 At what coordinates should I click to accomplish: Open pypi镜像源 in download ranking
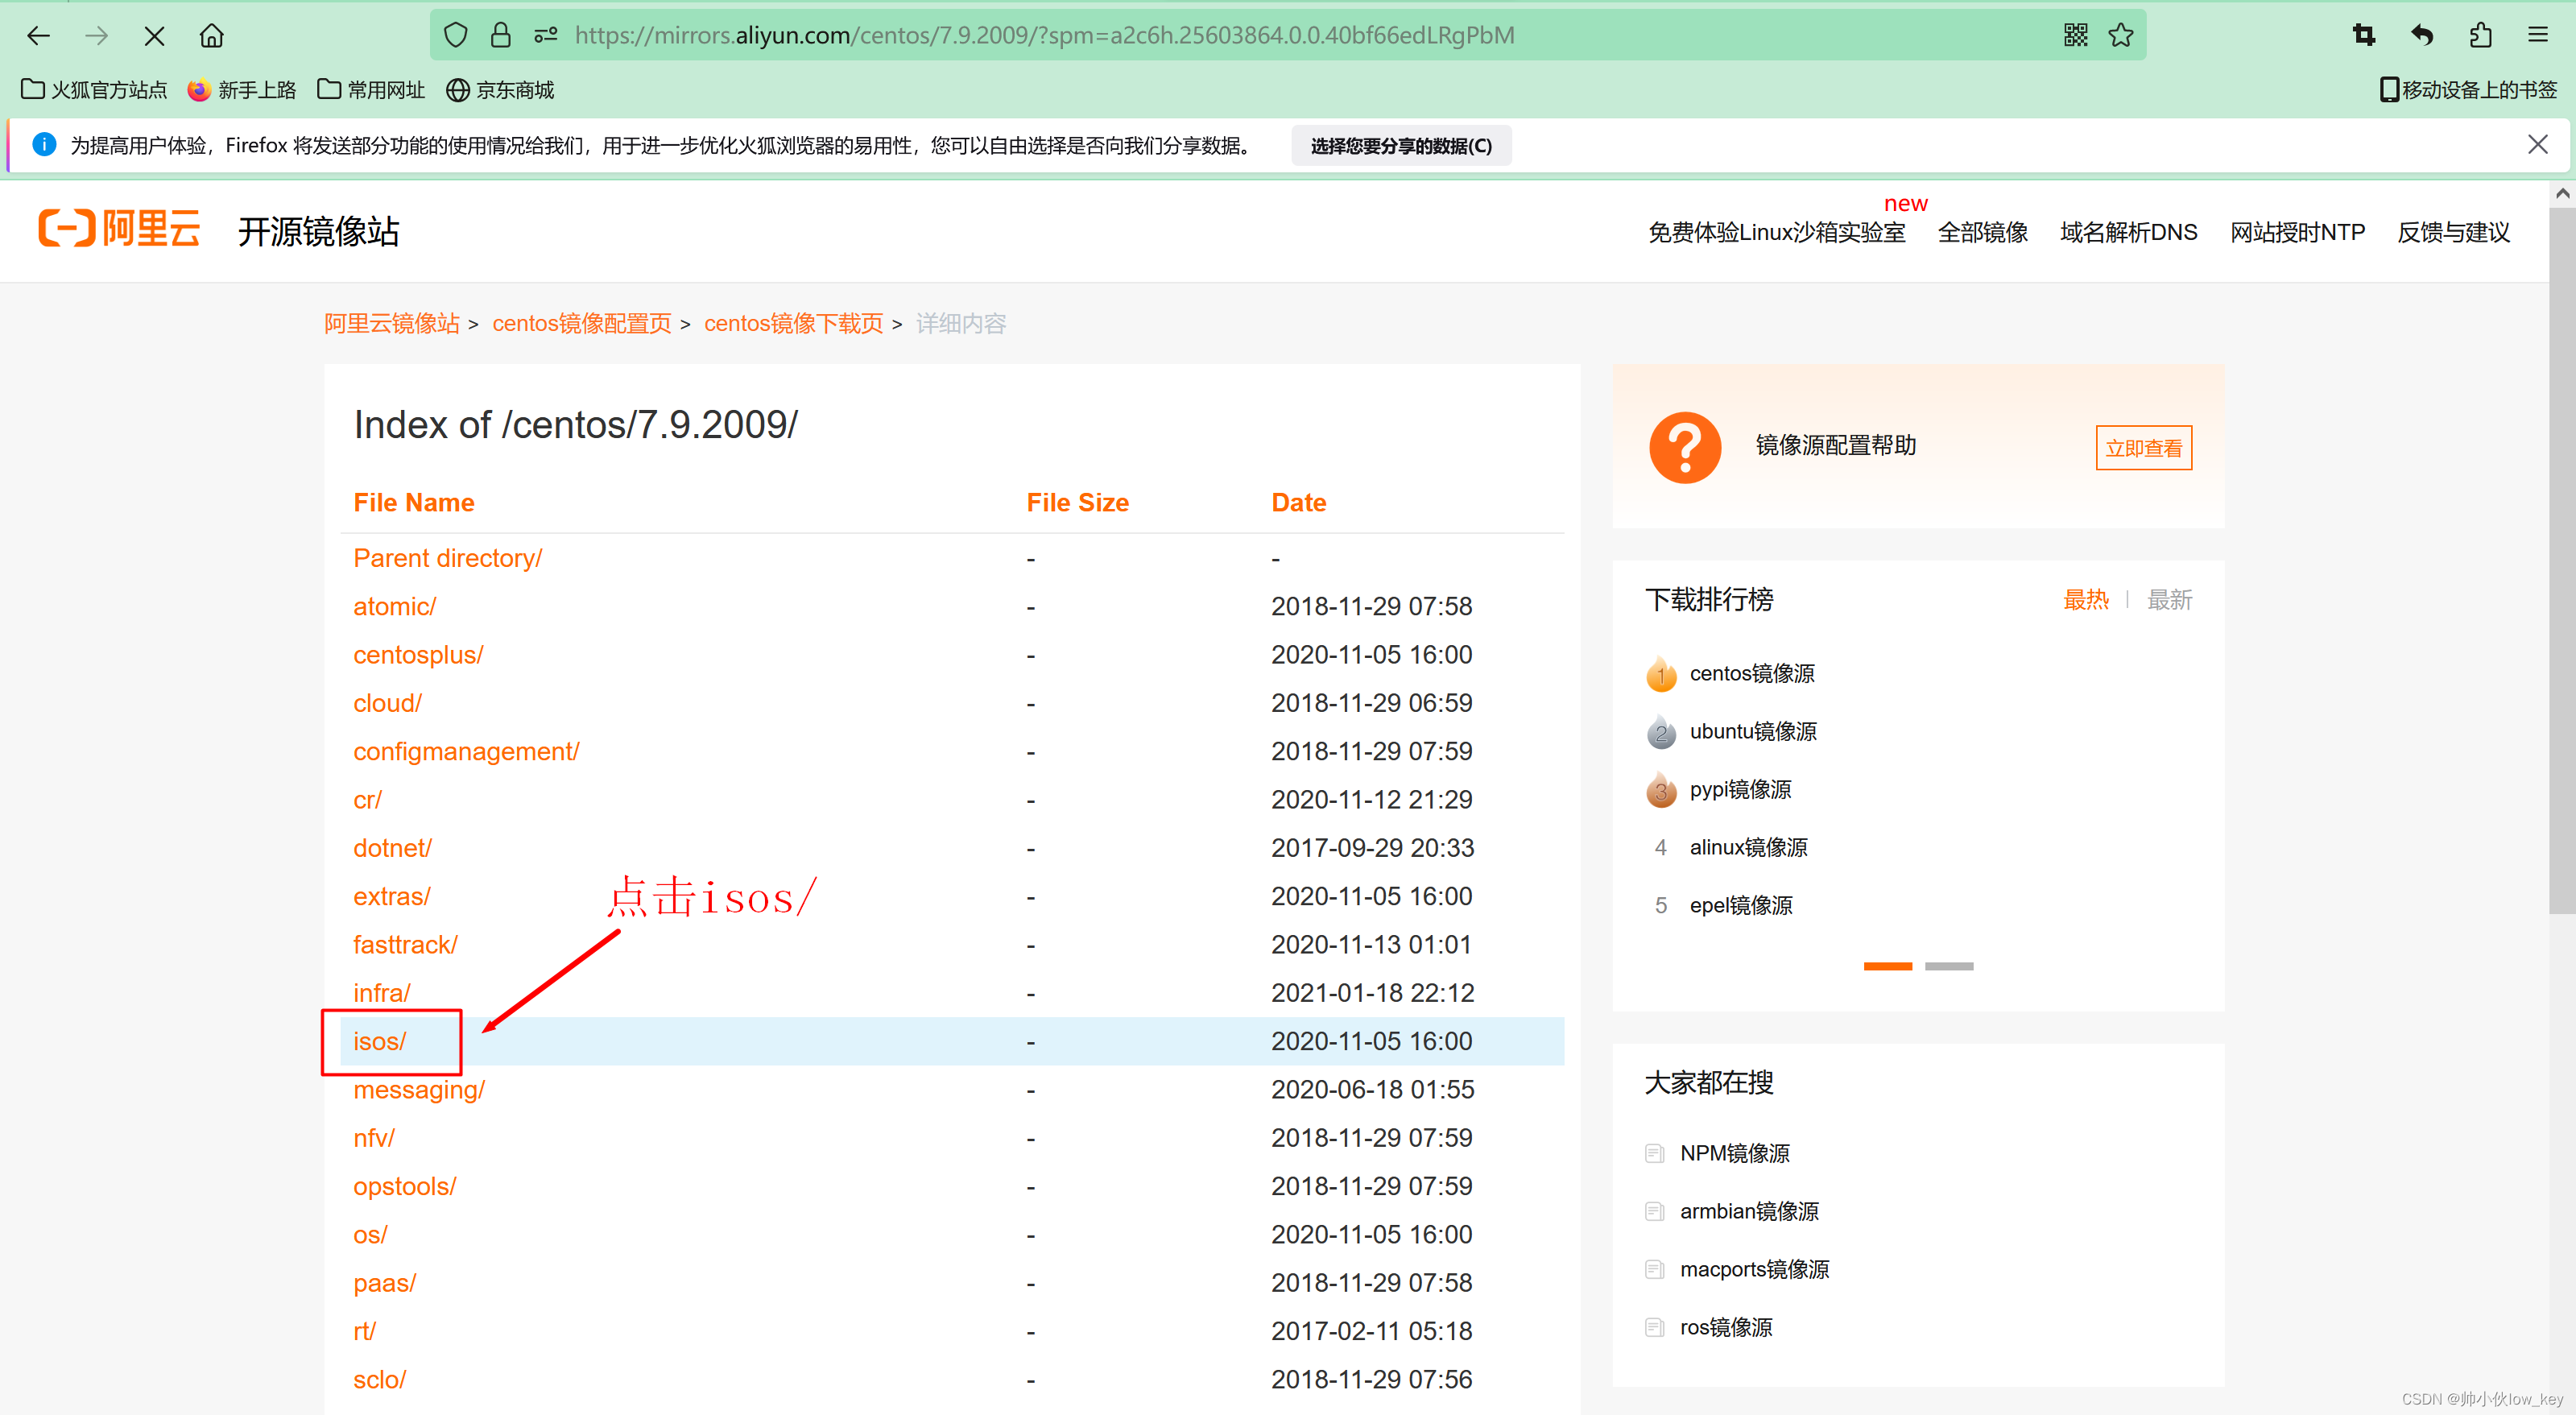[1740, 790]
